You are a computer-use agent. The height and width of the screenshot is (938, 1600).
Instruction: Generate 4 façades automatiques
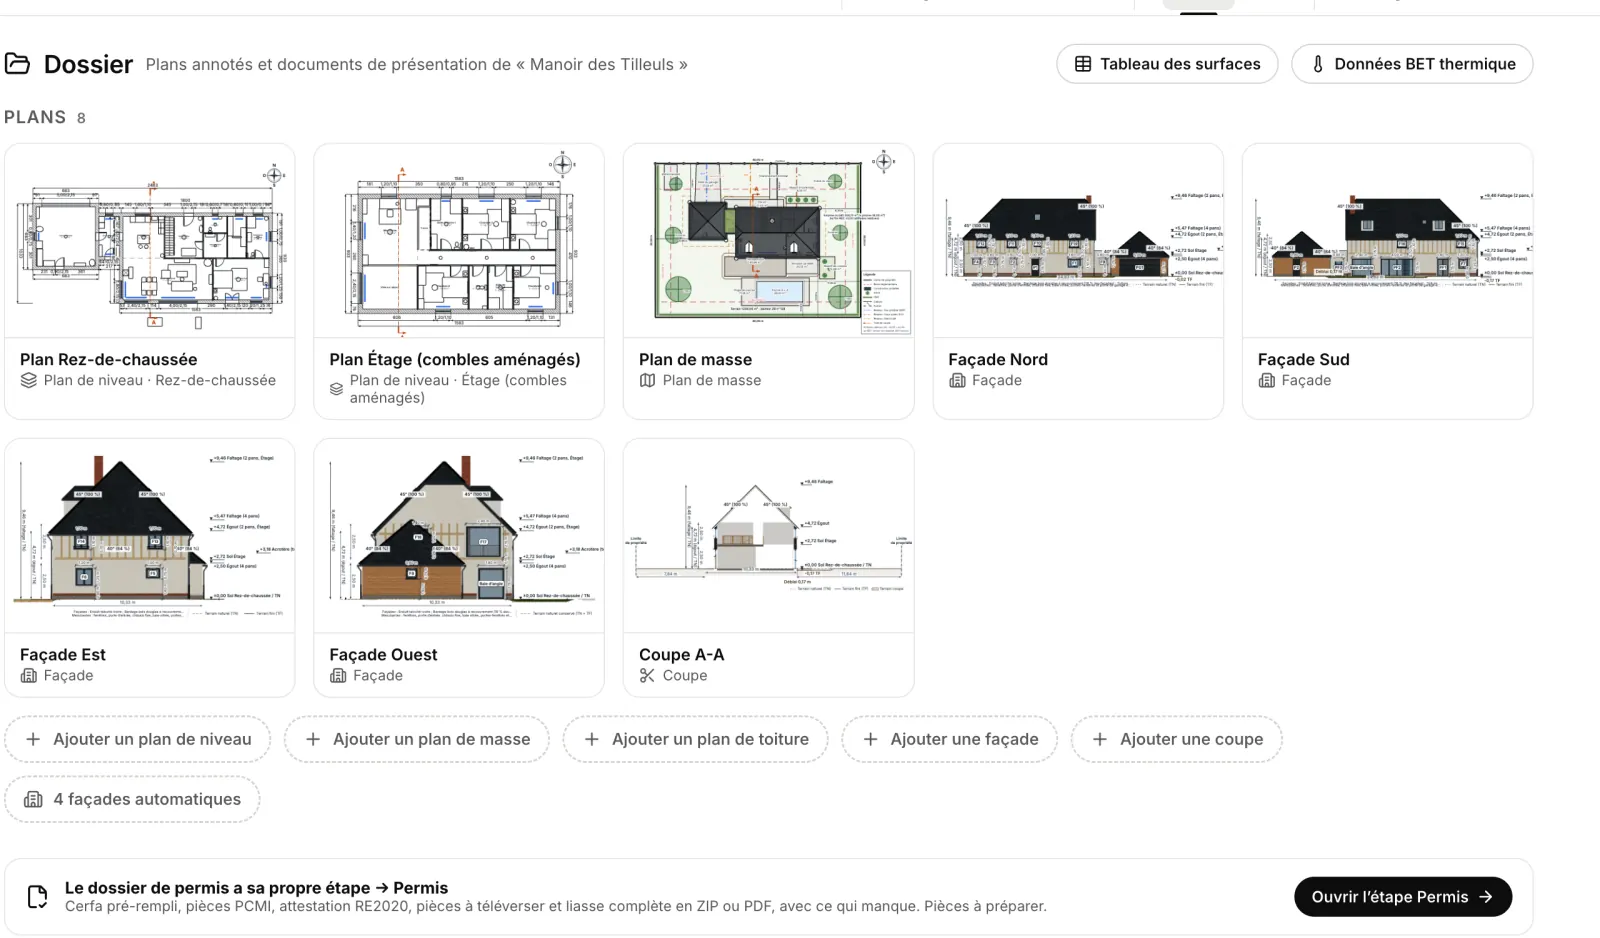(132, 799)
